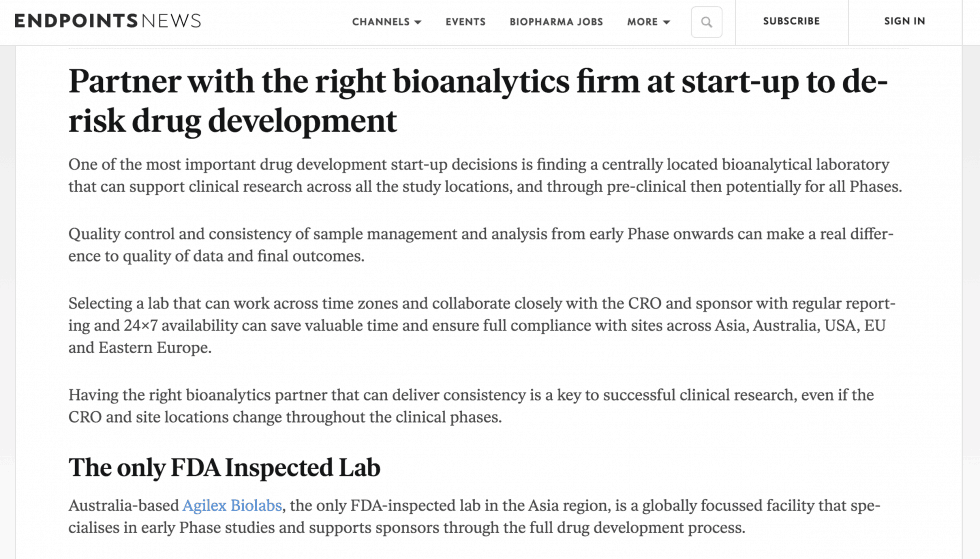Go to Biopharma Jobs

tap(556, 22)
